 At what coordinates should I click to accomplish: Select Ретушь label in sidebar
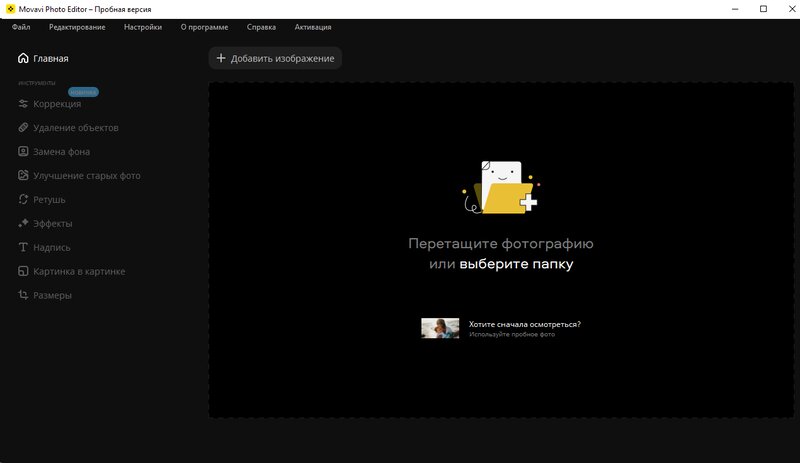tap(49, 200)
